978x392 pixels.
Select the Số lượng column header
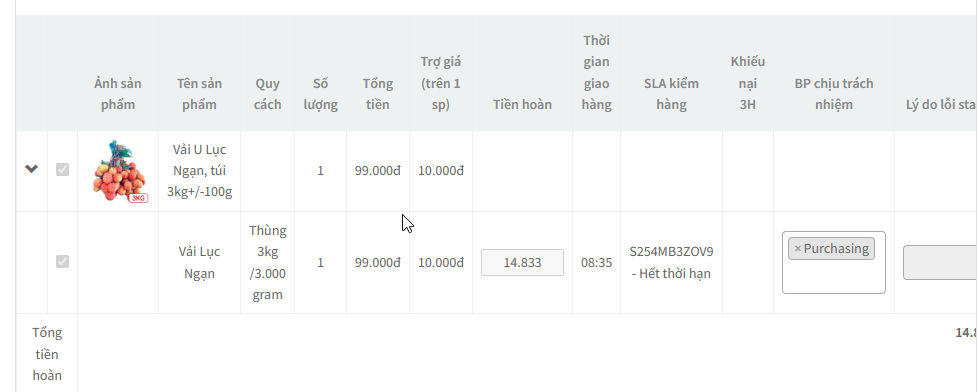click(x=321, y=94)
